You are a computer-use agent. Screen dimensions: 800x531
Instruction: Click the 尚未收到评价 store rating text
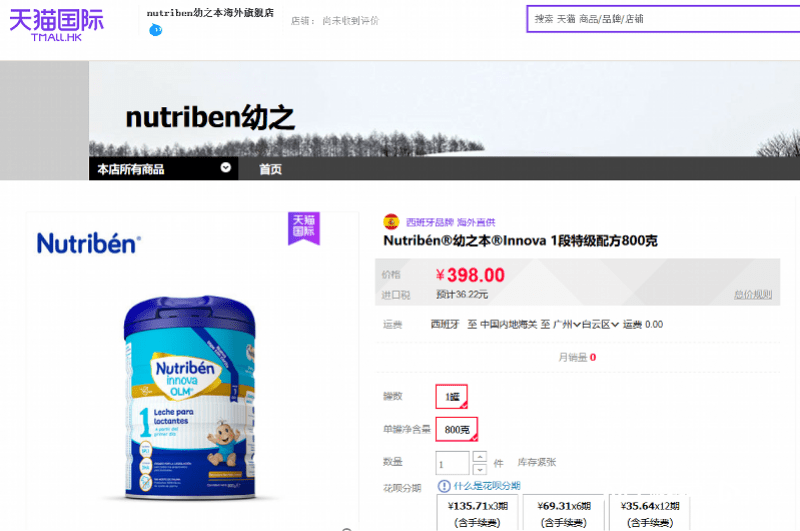tap(351, 20)
